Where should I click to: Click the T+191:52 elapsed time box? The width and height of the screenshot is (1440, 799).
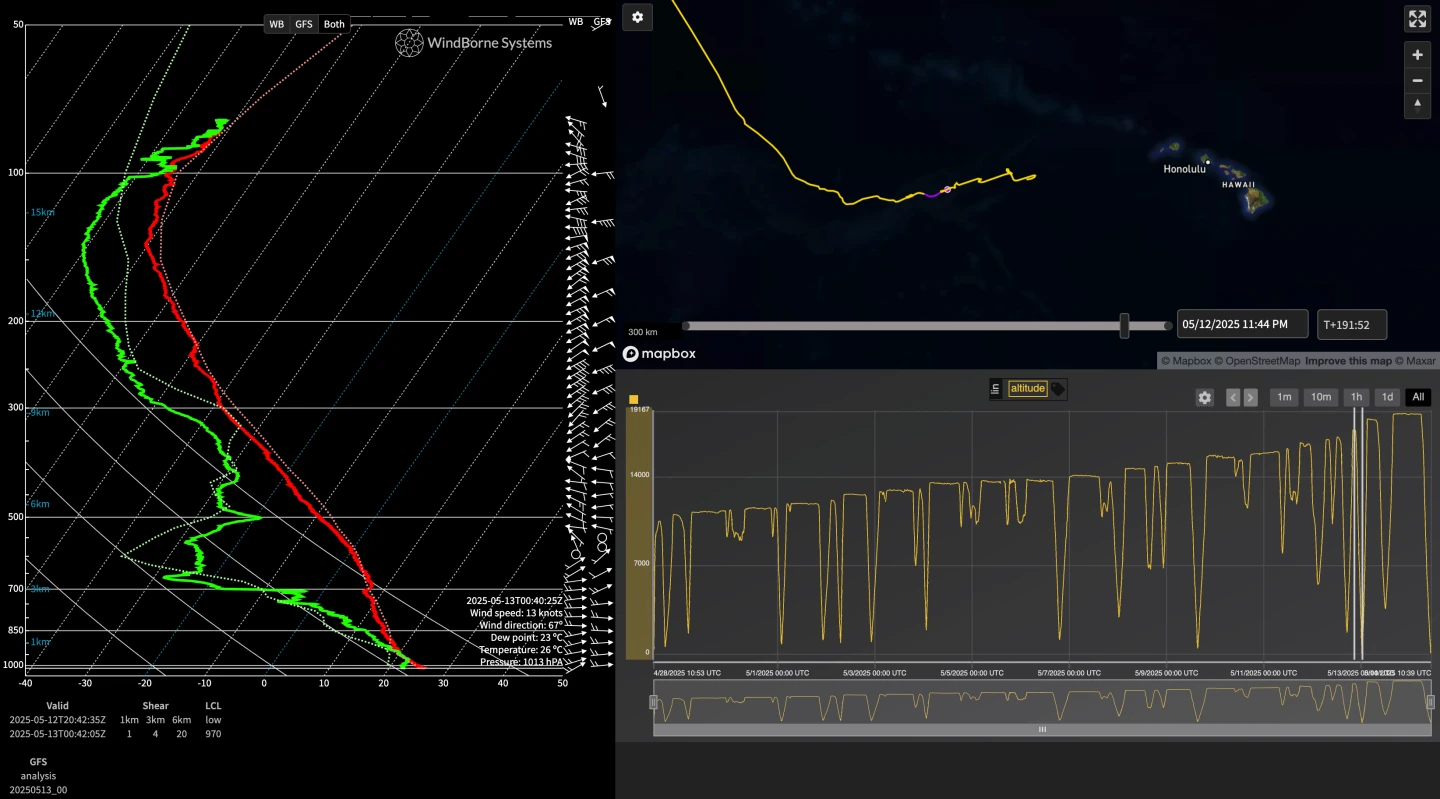[1352, 324]
